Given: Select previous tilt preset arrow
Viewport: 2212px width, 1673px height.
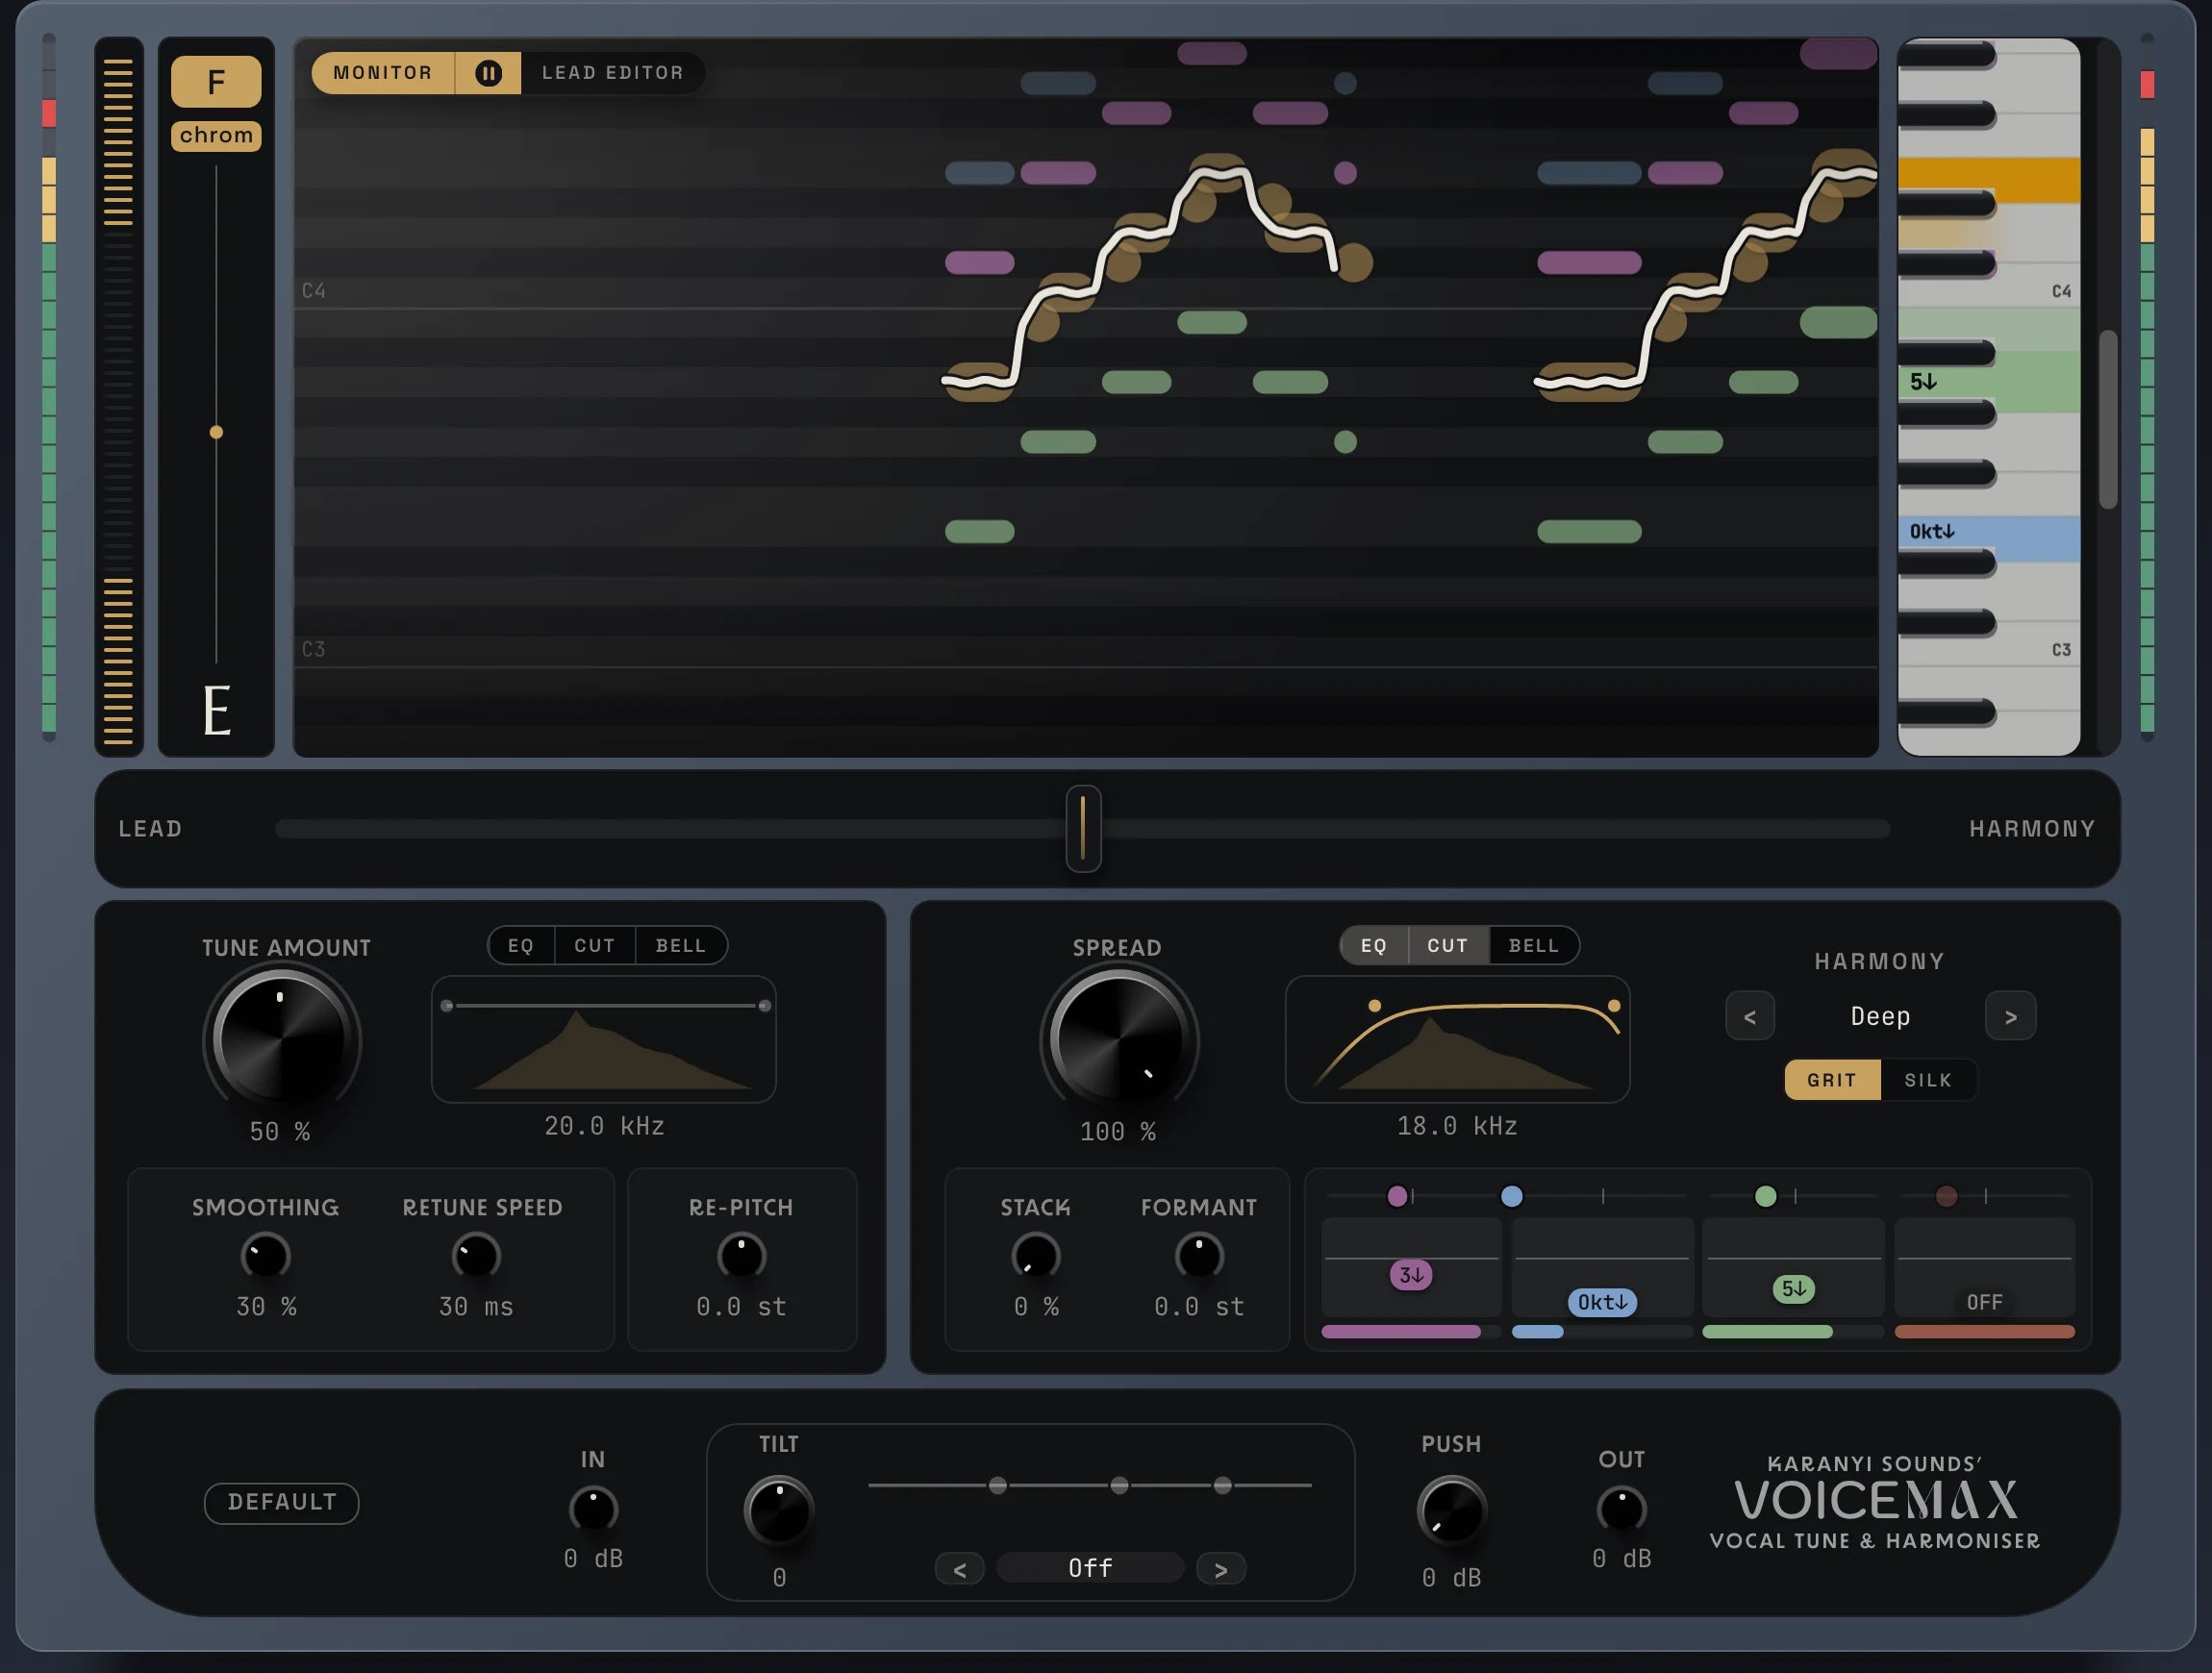Looking at the screenshot, I should tap(960, 1569).
